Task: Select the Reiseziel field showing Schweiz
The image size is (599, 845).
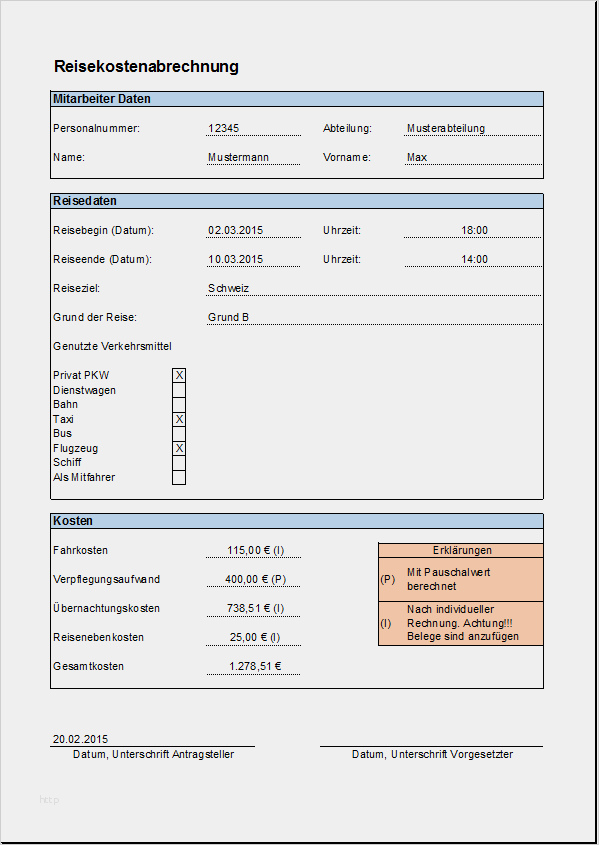Action: [373, 288]
